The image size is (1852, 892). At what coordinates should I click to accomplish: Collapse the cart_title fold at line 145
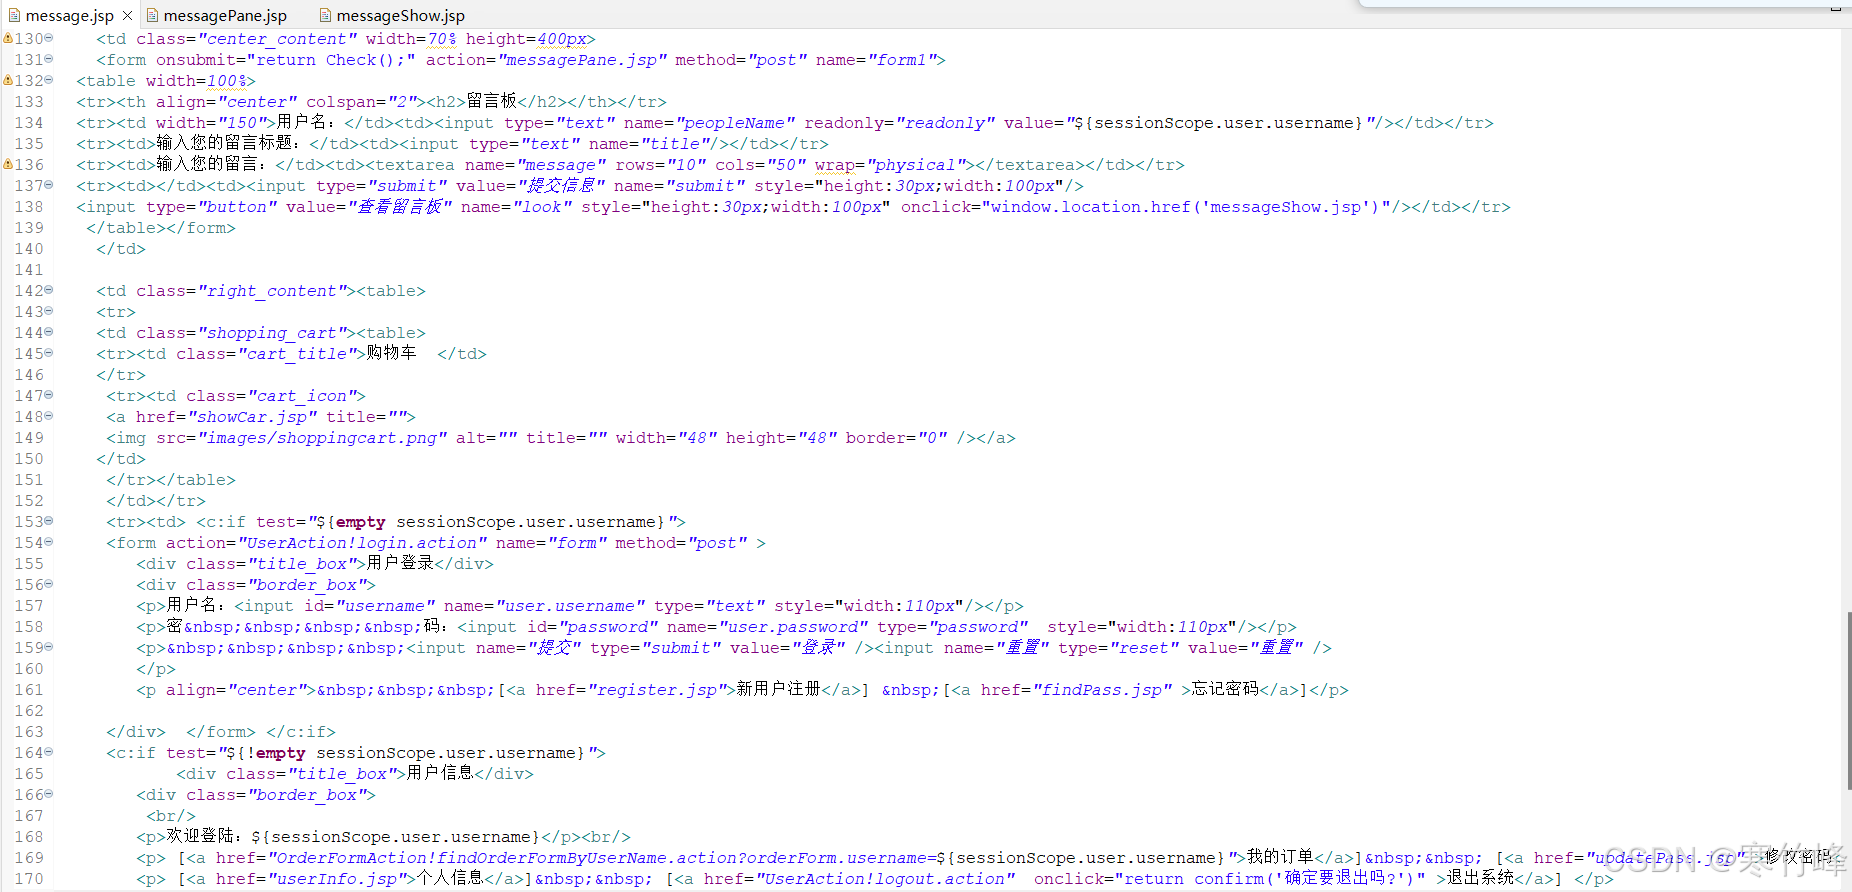coord(48,353)
